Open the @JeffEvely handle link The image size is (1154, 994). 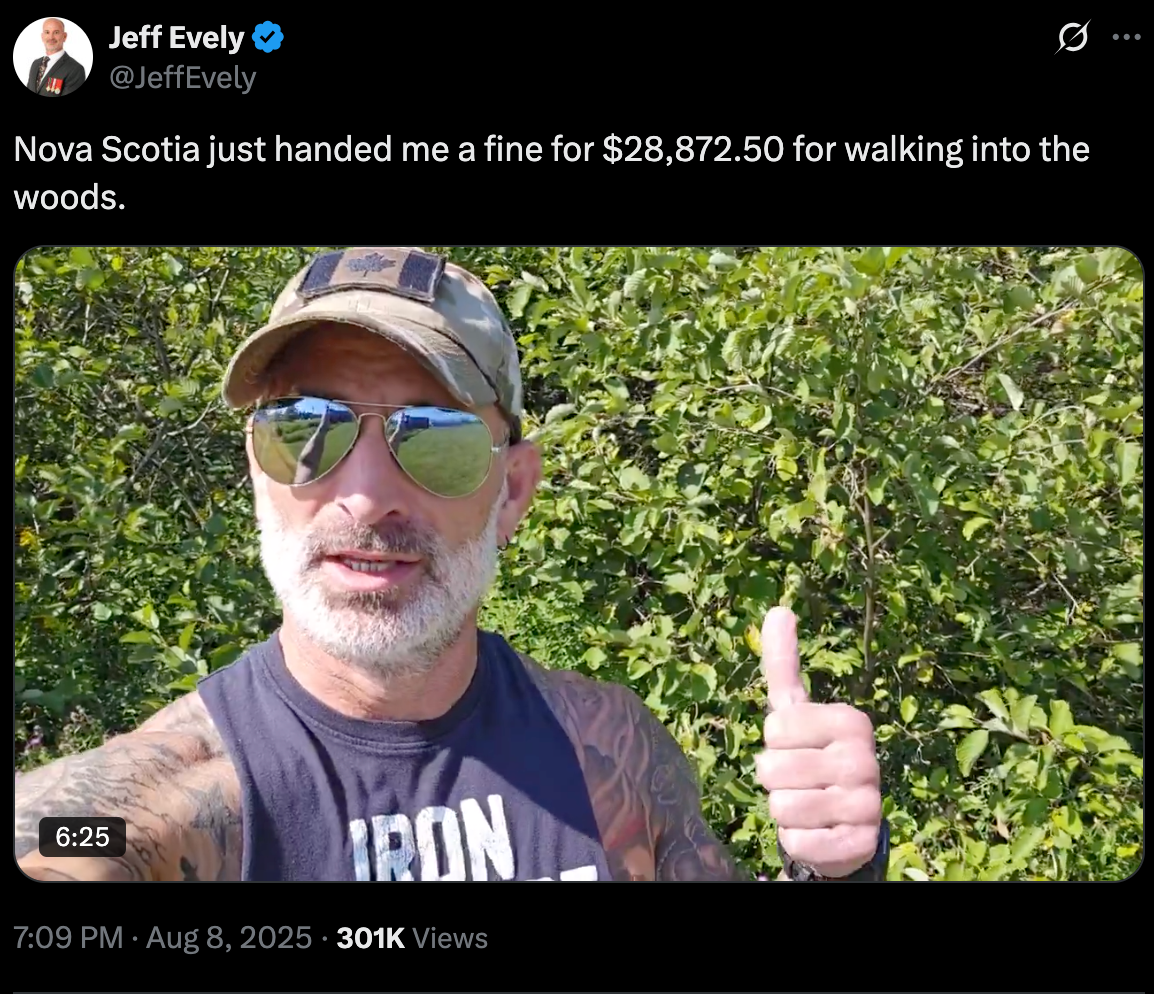coord(183,77)
